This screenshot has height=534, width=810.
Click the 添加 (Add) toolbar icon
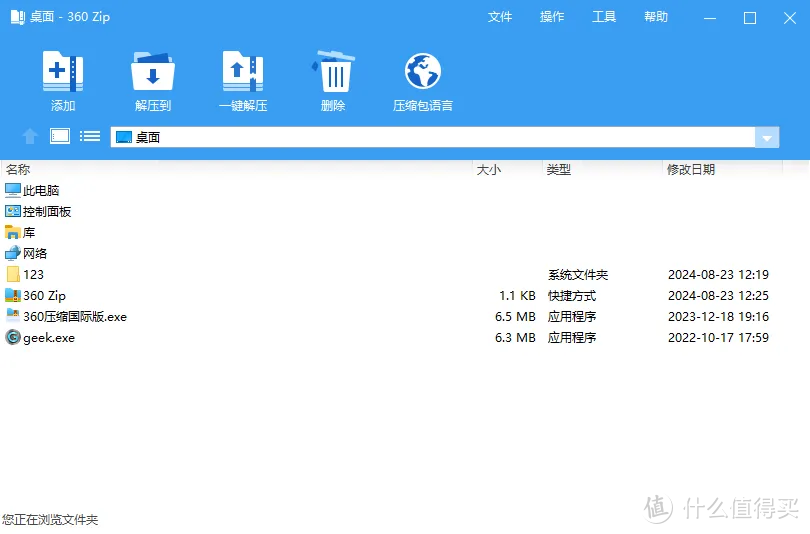(x=63, y=72)
